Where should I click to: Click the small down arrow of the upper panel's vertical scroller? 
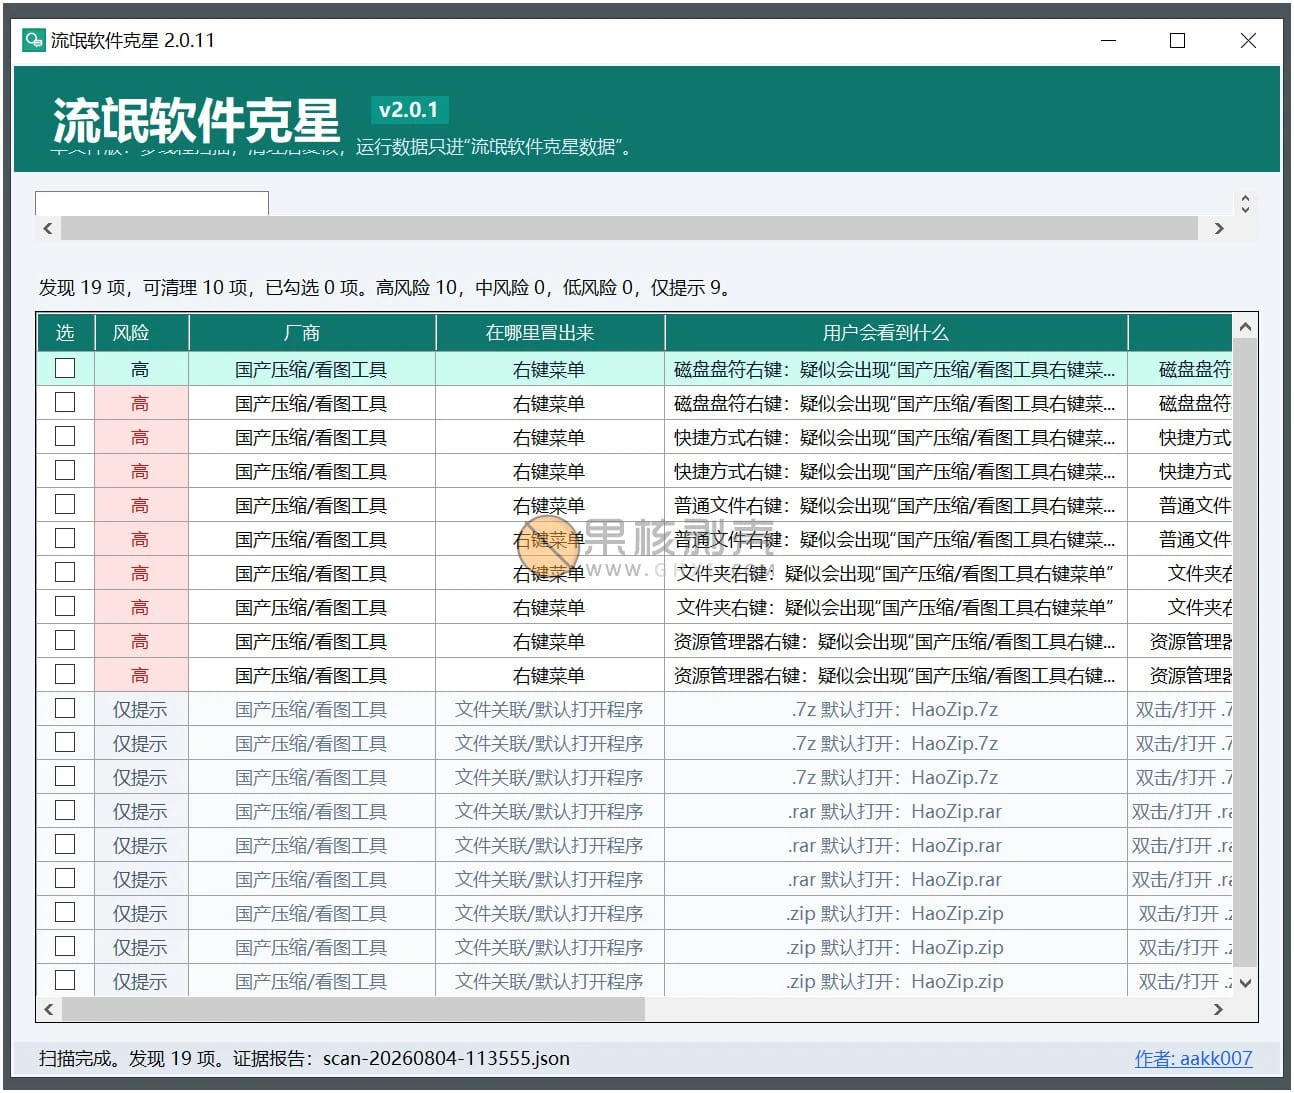point(1245,209)
